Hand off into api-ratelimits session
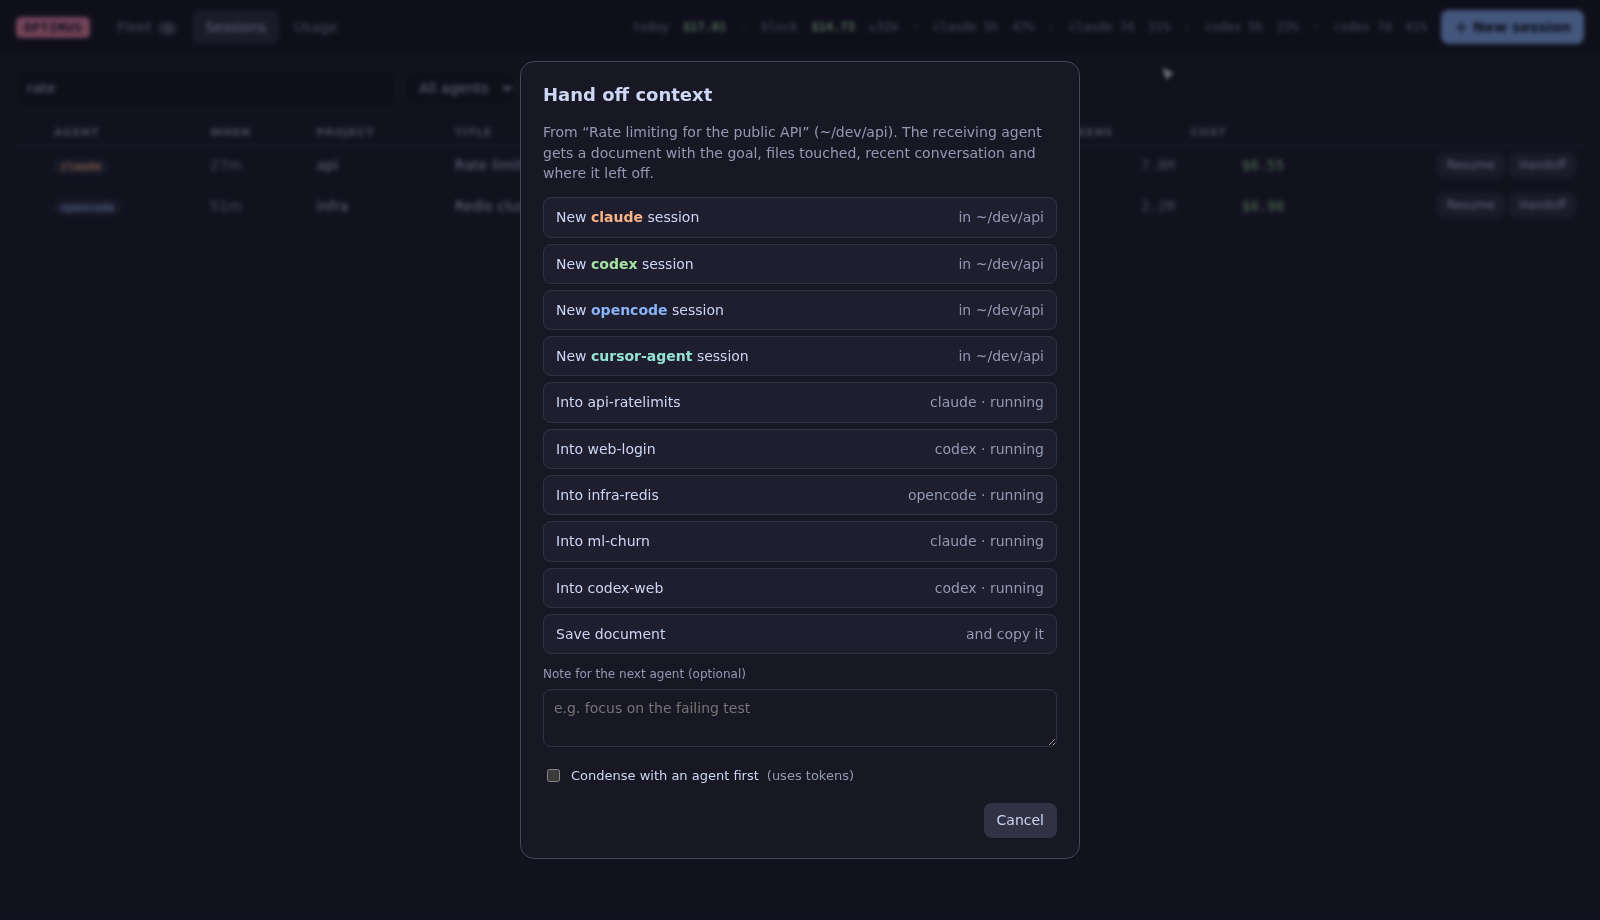Screen dimensions: 1600x920 pyautogui.click(x=800, y=402)
